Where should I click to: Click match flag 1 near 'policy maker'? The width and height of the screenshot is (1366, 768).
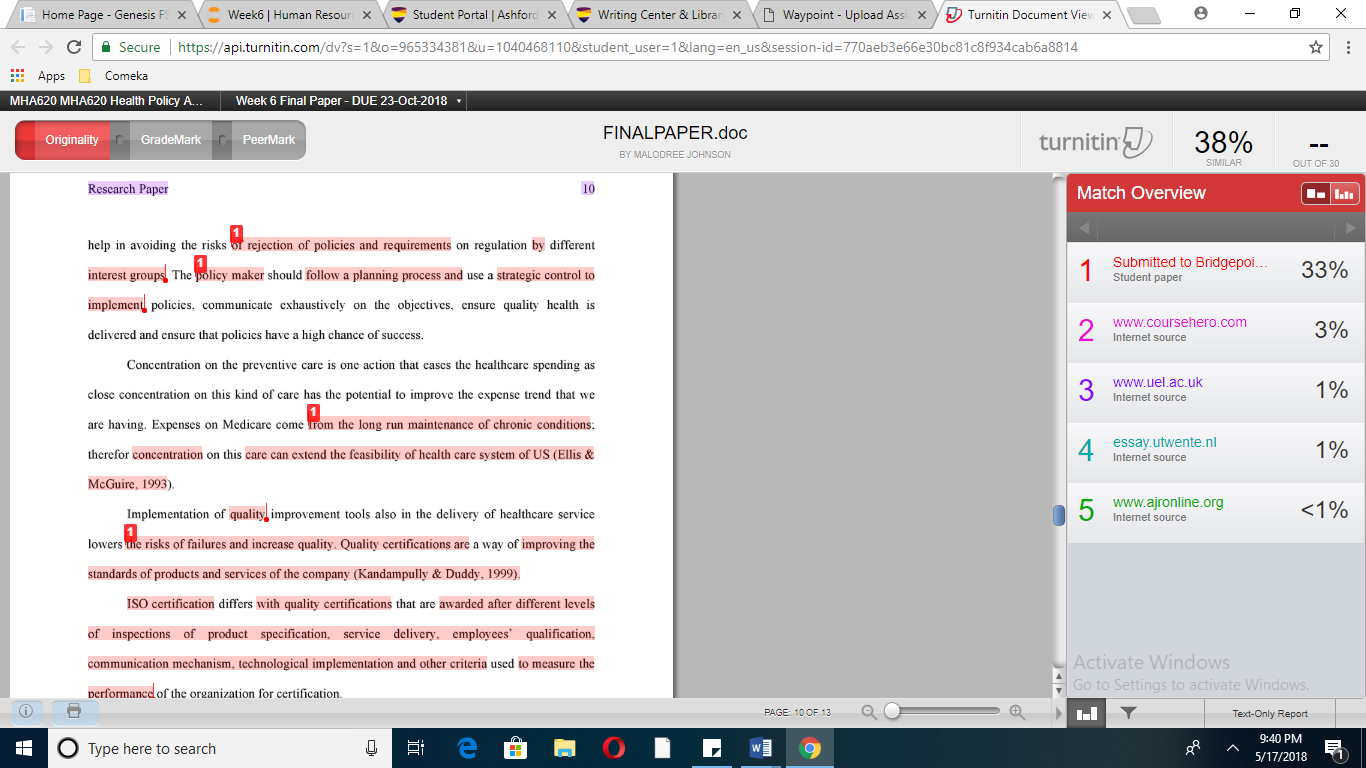click(200, 264)
